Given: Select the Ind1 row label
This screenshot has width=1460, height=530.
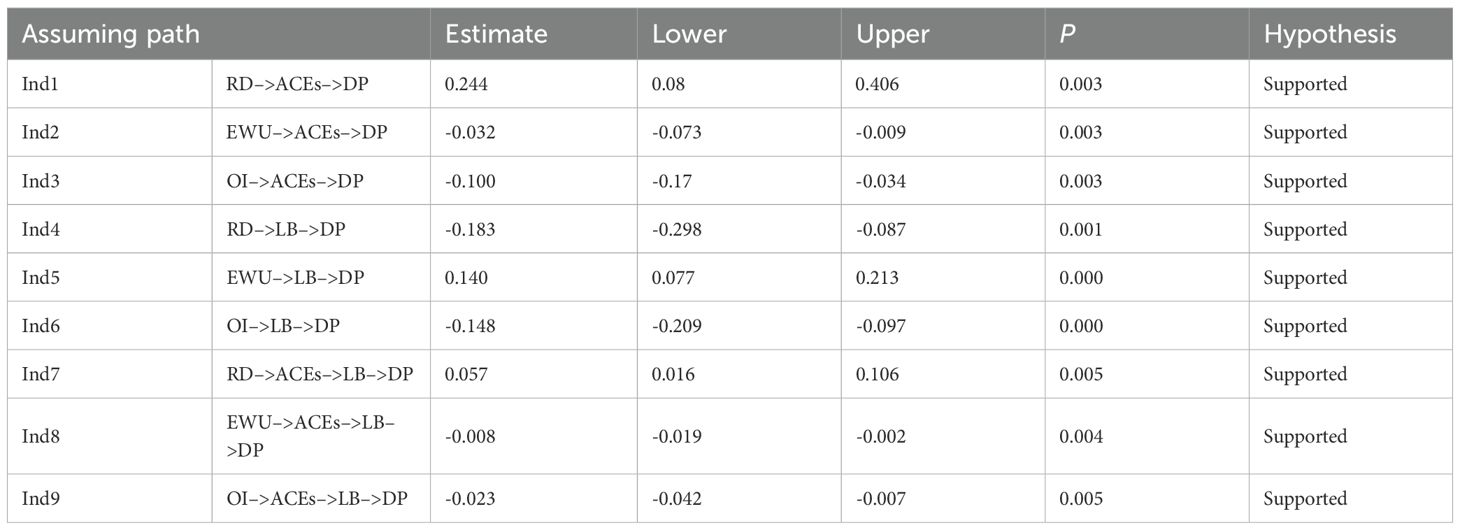Looking at the screenshot, I should tap(39, 85).
